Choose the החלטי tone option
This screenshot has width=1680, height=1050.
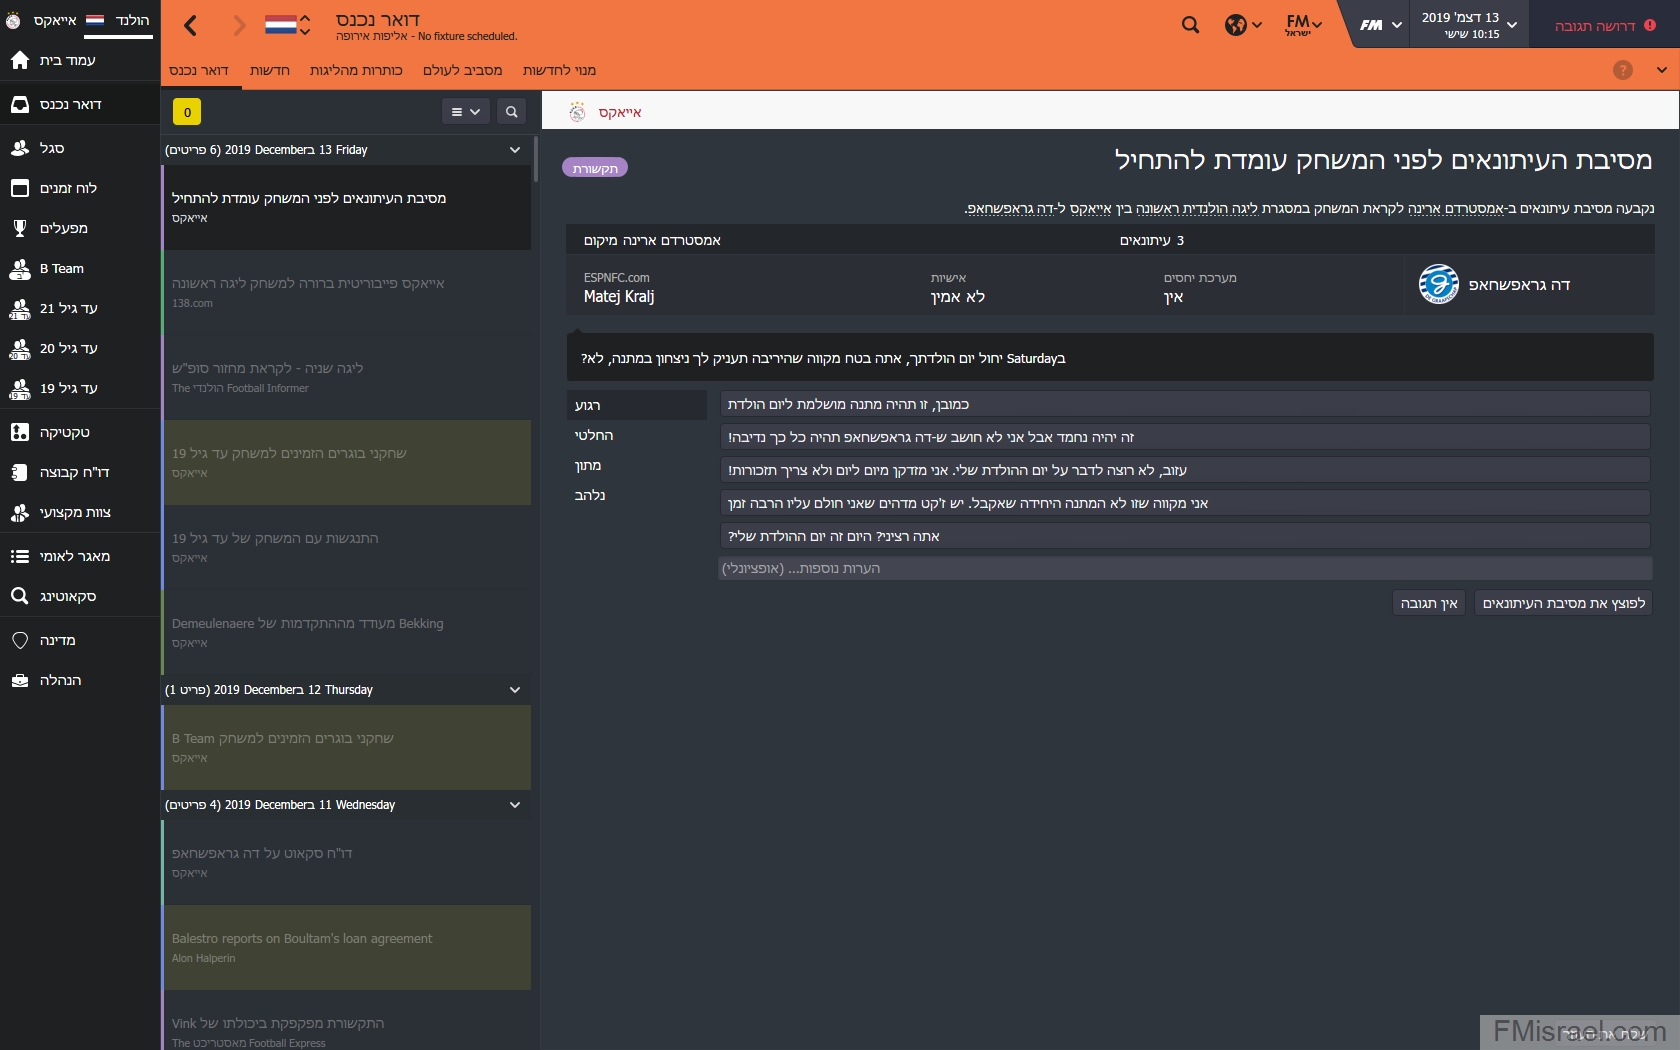(636, 435)
